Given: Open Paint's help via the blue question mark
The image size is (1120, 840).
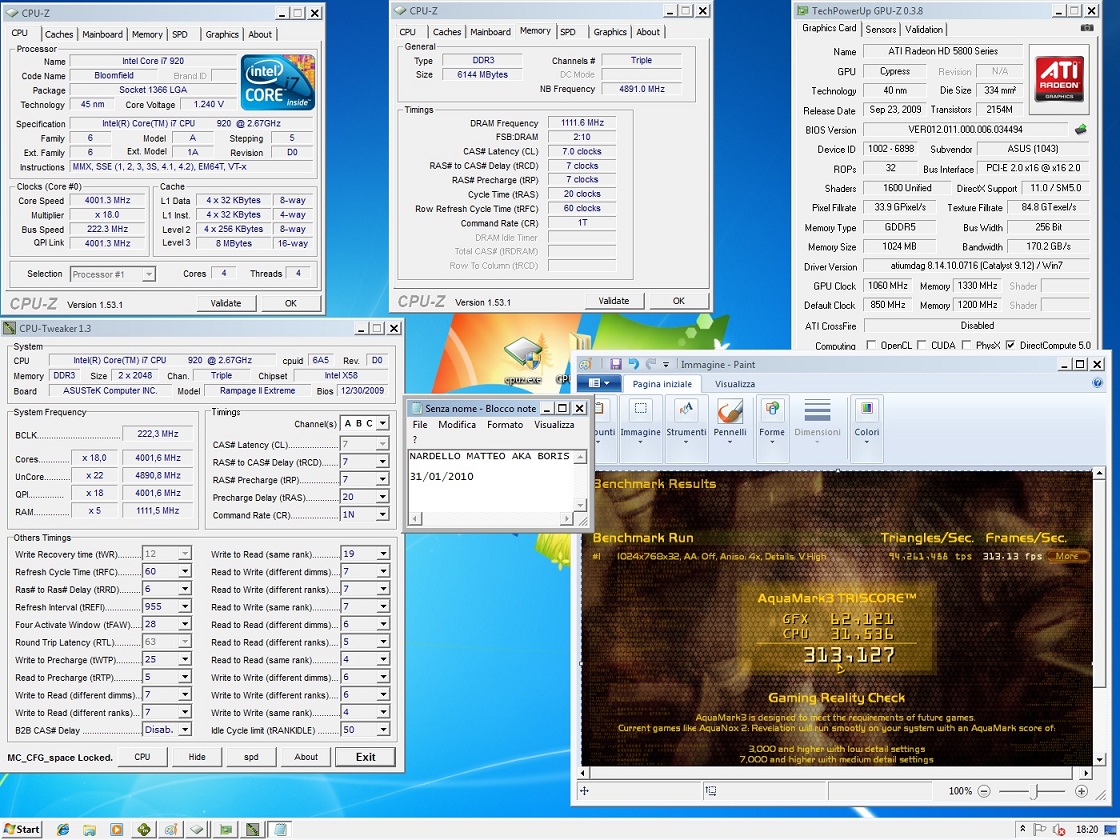Looking at the screenshot, I should click(1097, 384).
